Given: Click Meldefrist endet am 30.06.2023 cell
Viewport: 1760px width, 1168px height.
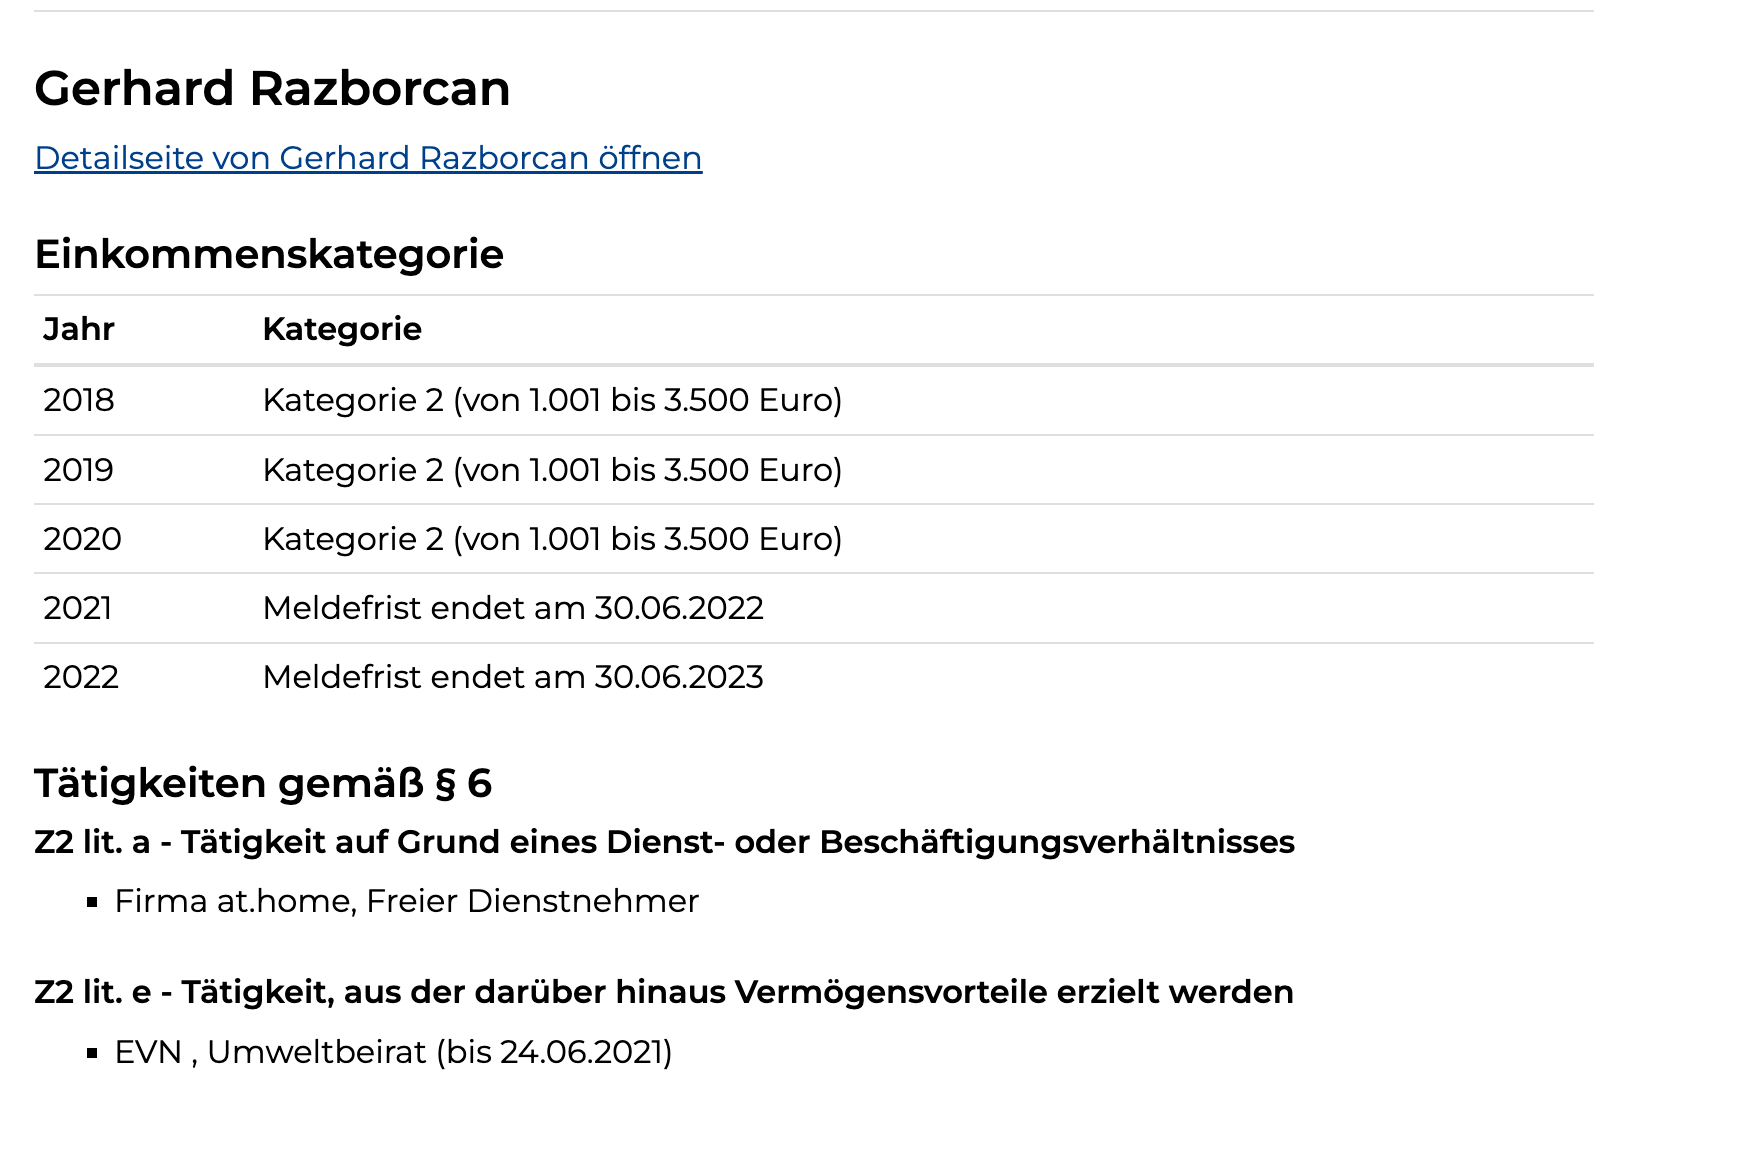Looking at the screenshot, I should click(513, 677).
